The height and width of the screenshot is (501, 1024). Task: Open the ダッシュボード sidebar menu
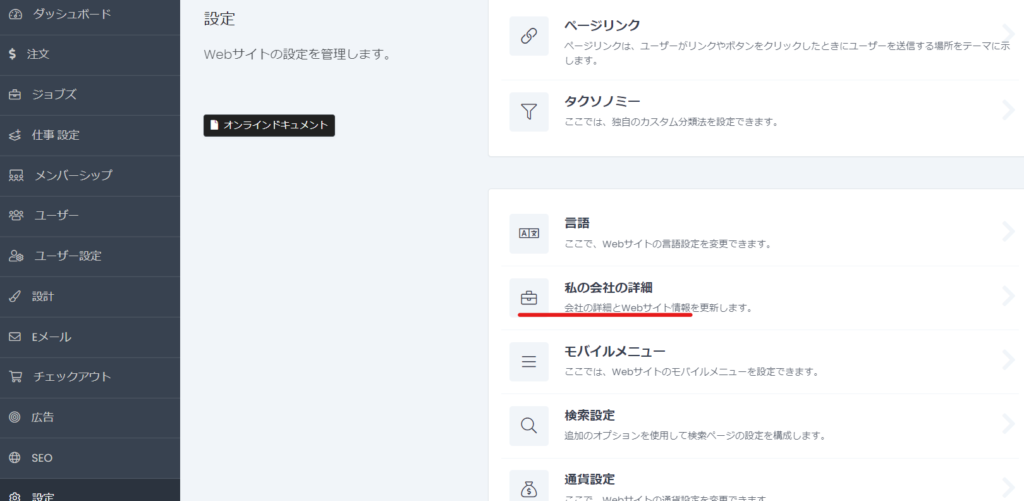point(71,14)
